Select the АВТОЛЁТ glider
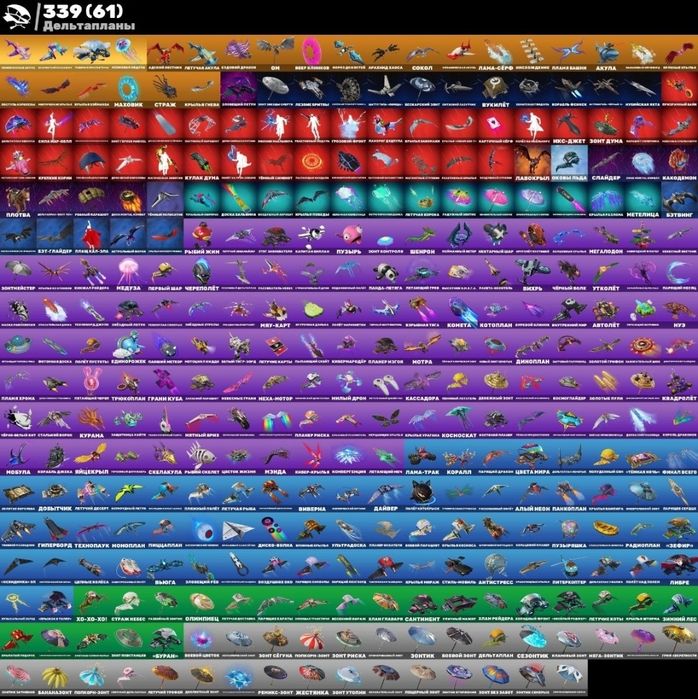The image size is (698, 699). (x=606, y=310)
